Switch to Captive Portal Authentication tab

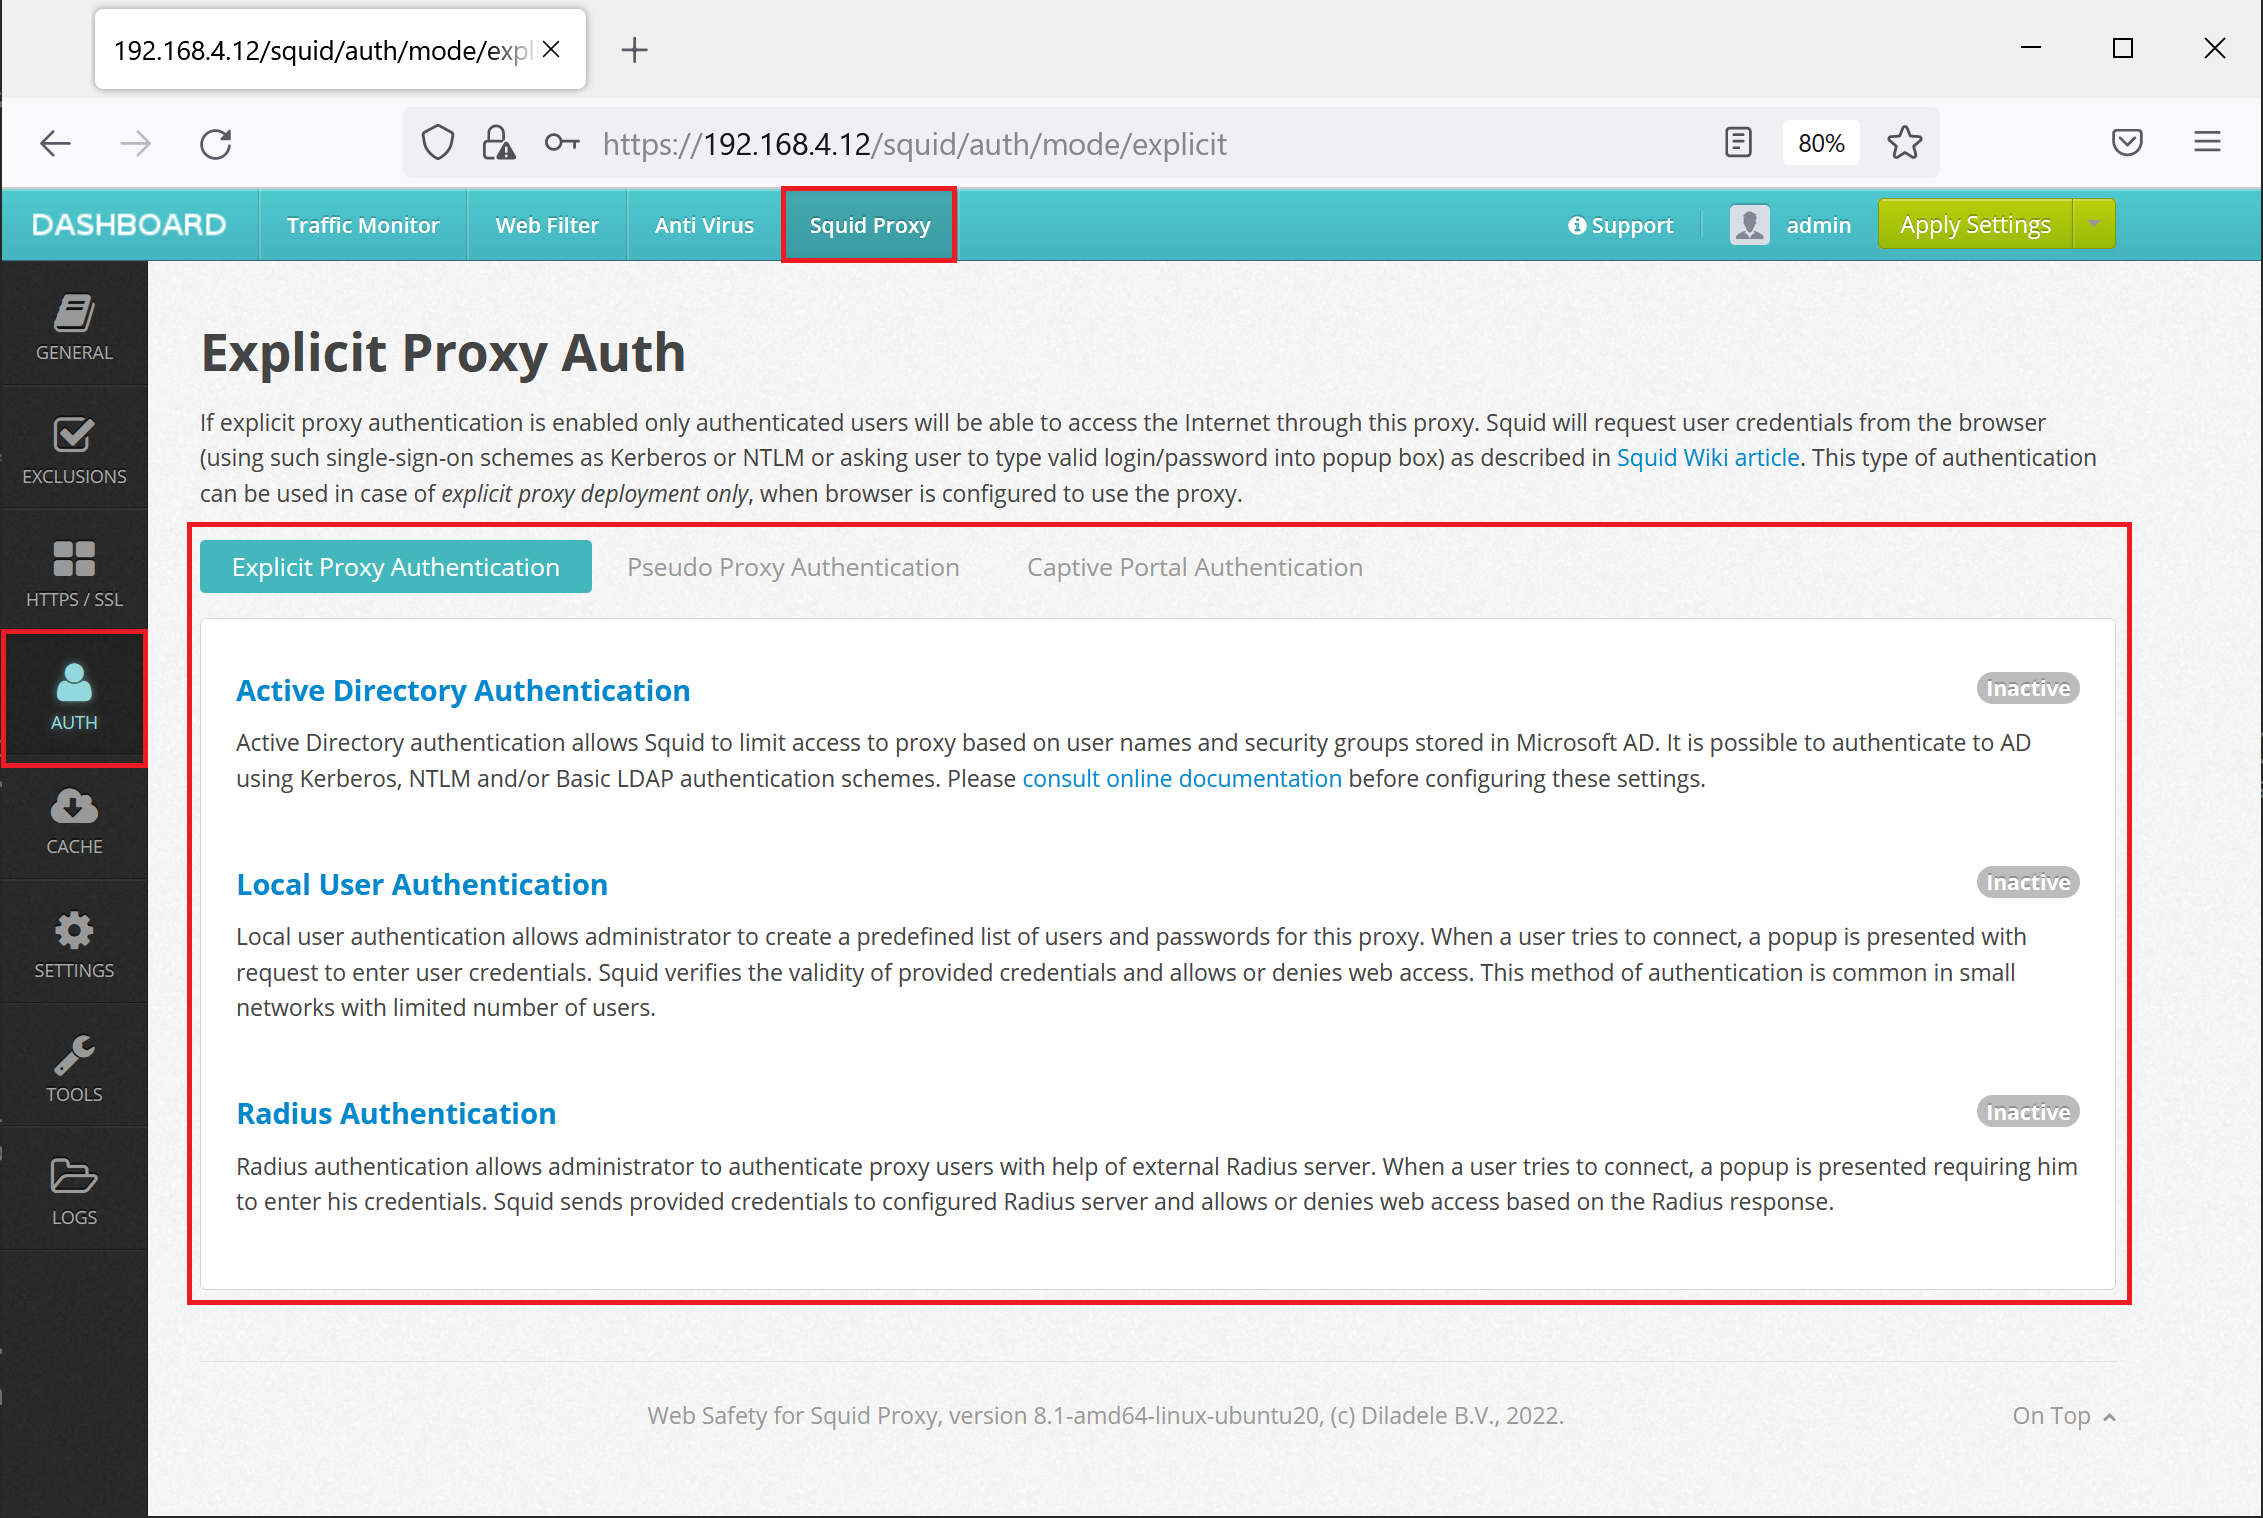[x=1194, y=568]
